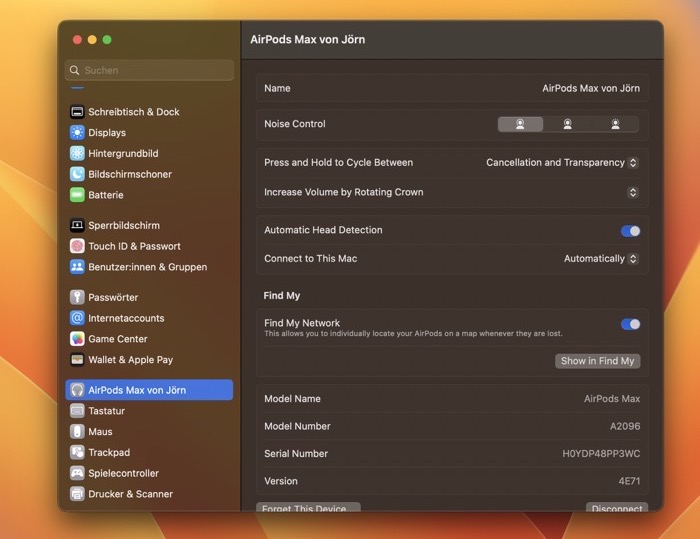Open Displays settings in sidebar
Viewport: 700px width, 539px height.
click(x=107, y=133)
